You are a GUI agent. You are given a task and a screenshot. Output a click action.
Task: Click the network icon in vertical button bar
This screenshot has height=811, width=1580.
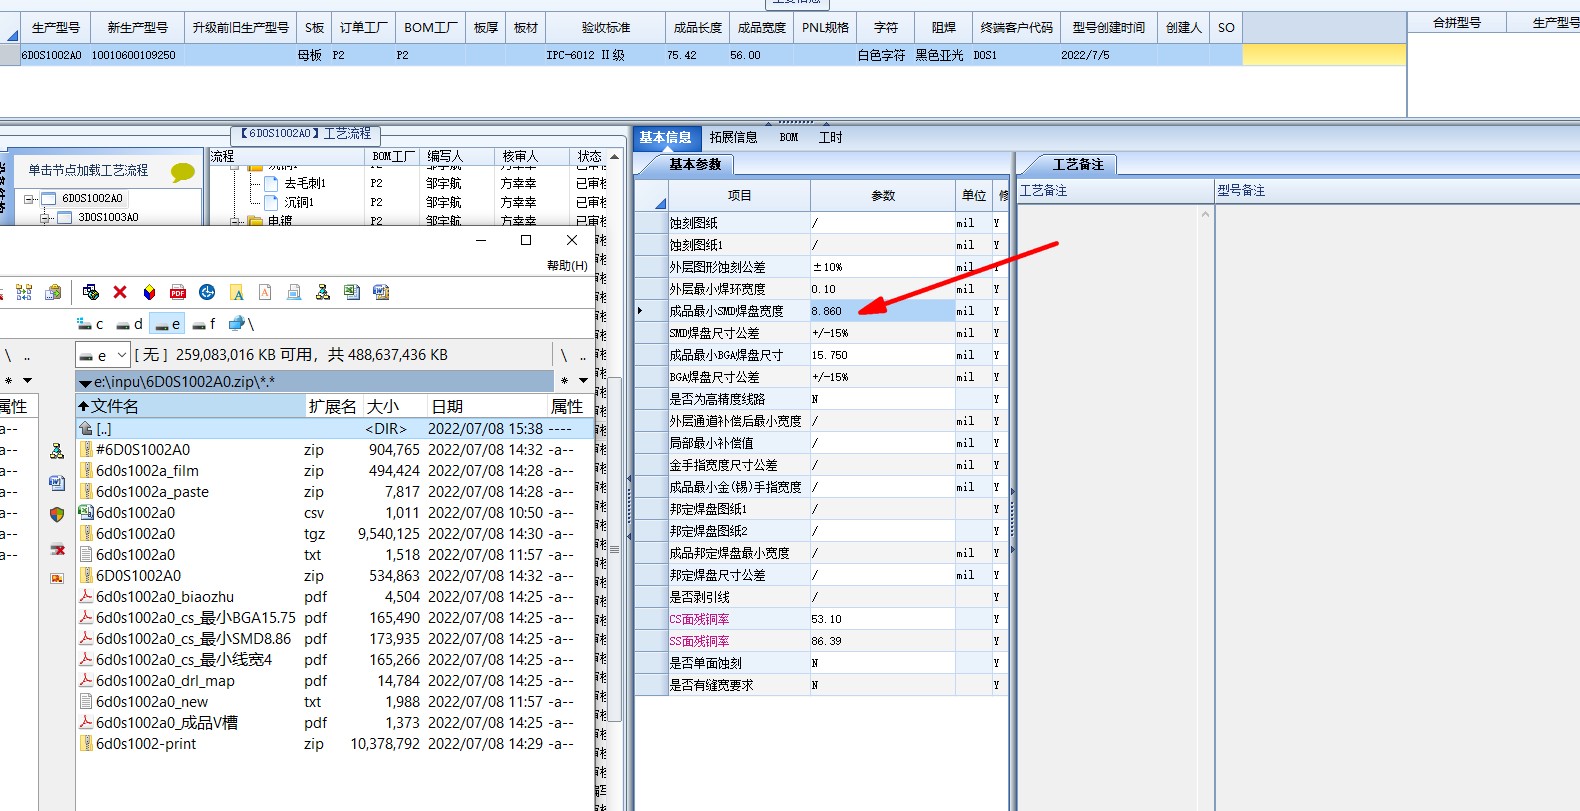pos(57,452)
